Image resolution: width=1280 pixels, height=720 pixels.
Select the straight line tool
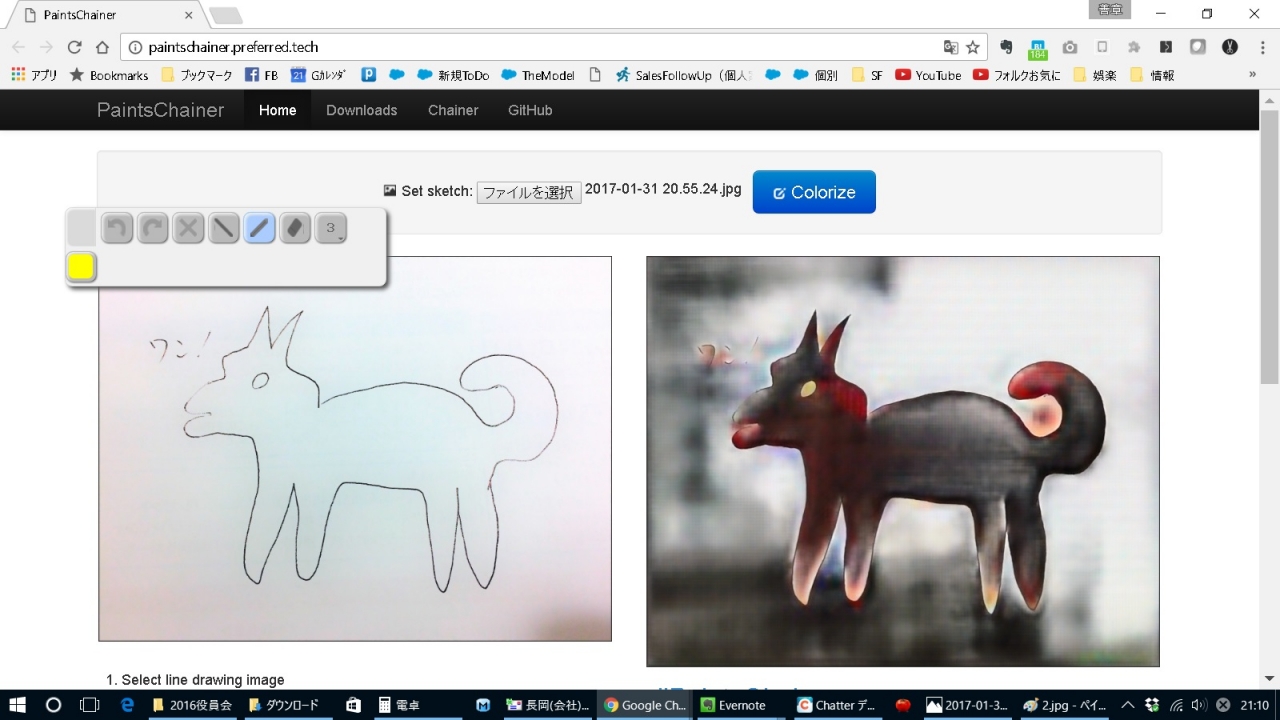coord(224,229)
